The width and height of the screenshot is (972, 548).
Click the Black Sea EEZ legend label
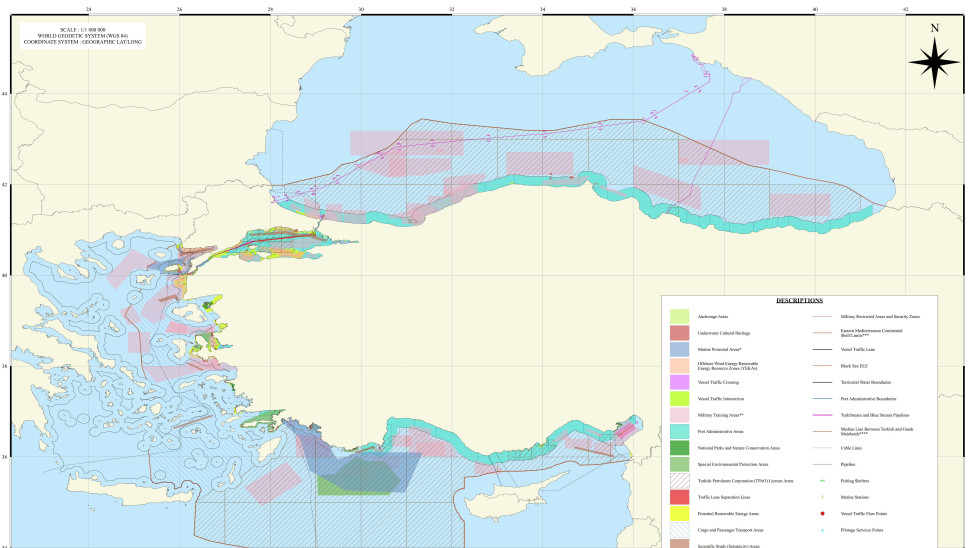[x=854, y=366]
